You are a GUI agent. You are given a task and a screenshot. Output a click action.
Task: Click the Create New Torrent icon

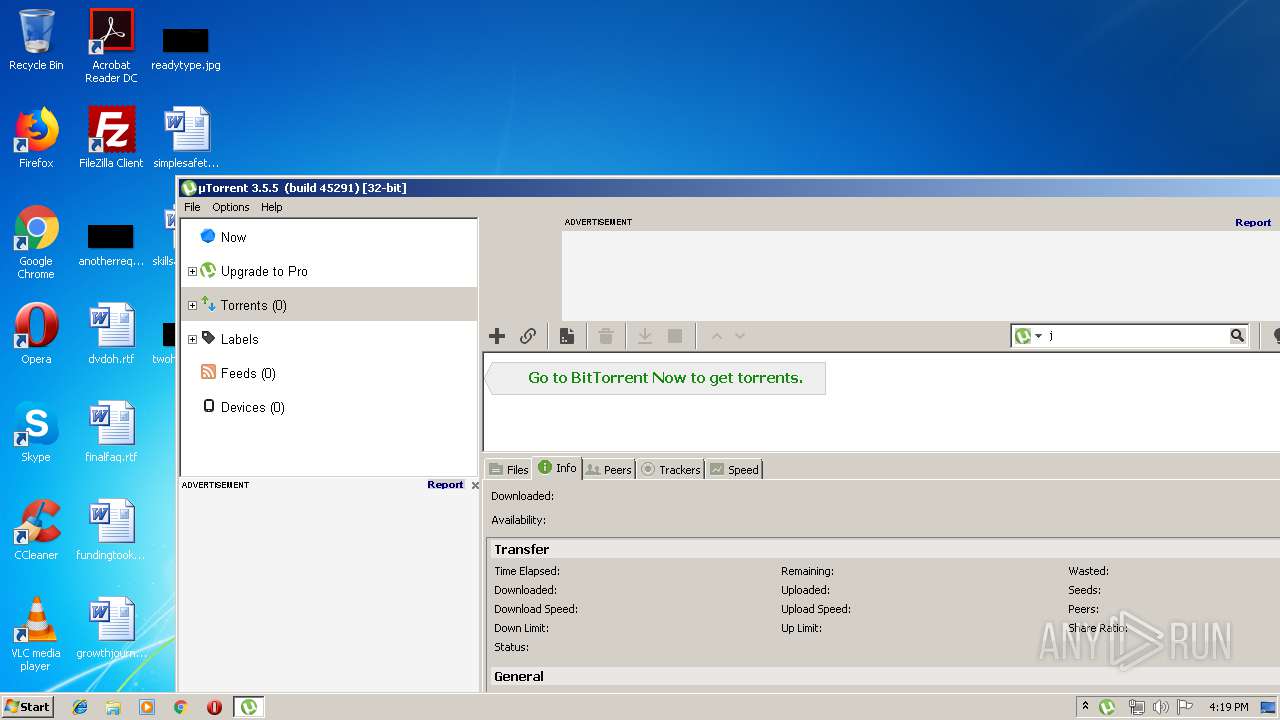567,336
